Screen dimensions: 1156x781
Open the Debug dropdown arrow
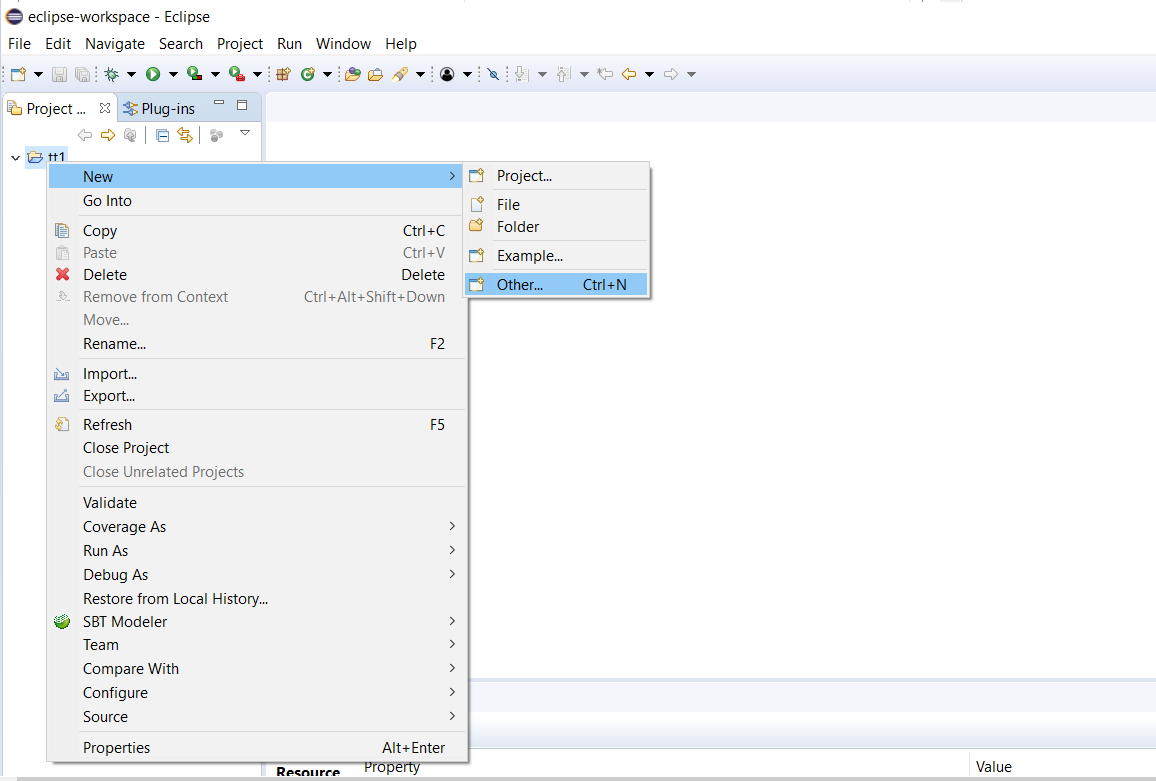click(x=131, y=74)
